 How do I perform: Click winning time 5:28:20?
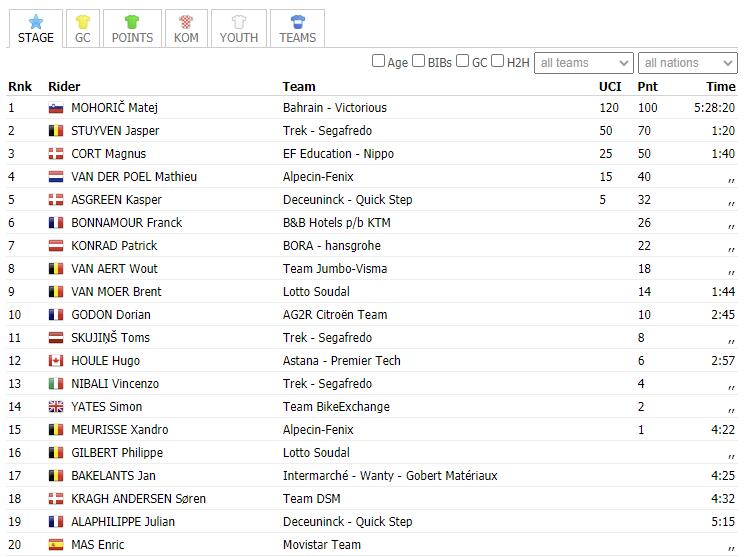(x=714, y=108)
